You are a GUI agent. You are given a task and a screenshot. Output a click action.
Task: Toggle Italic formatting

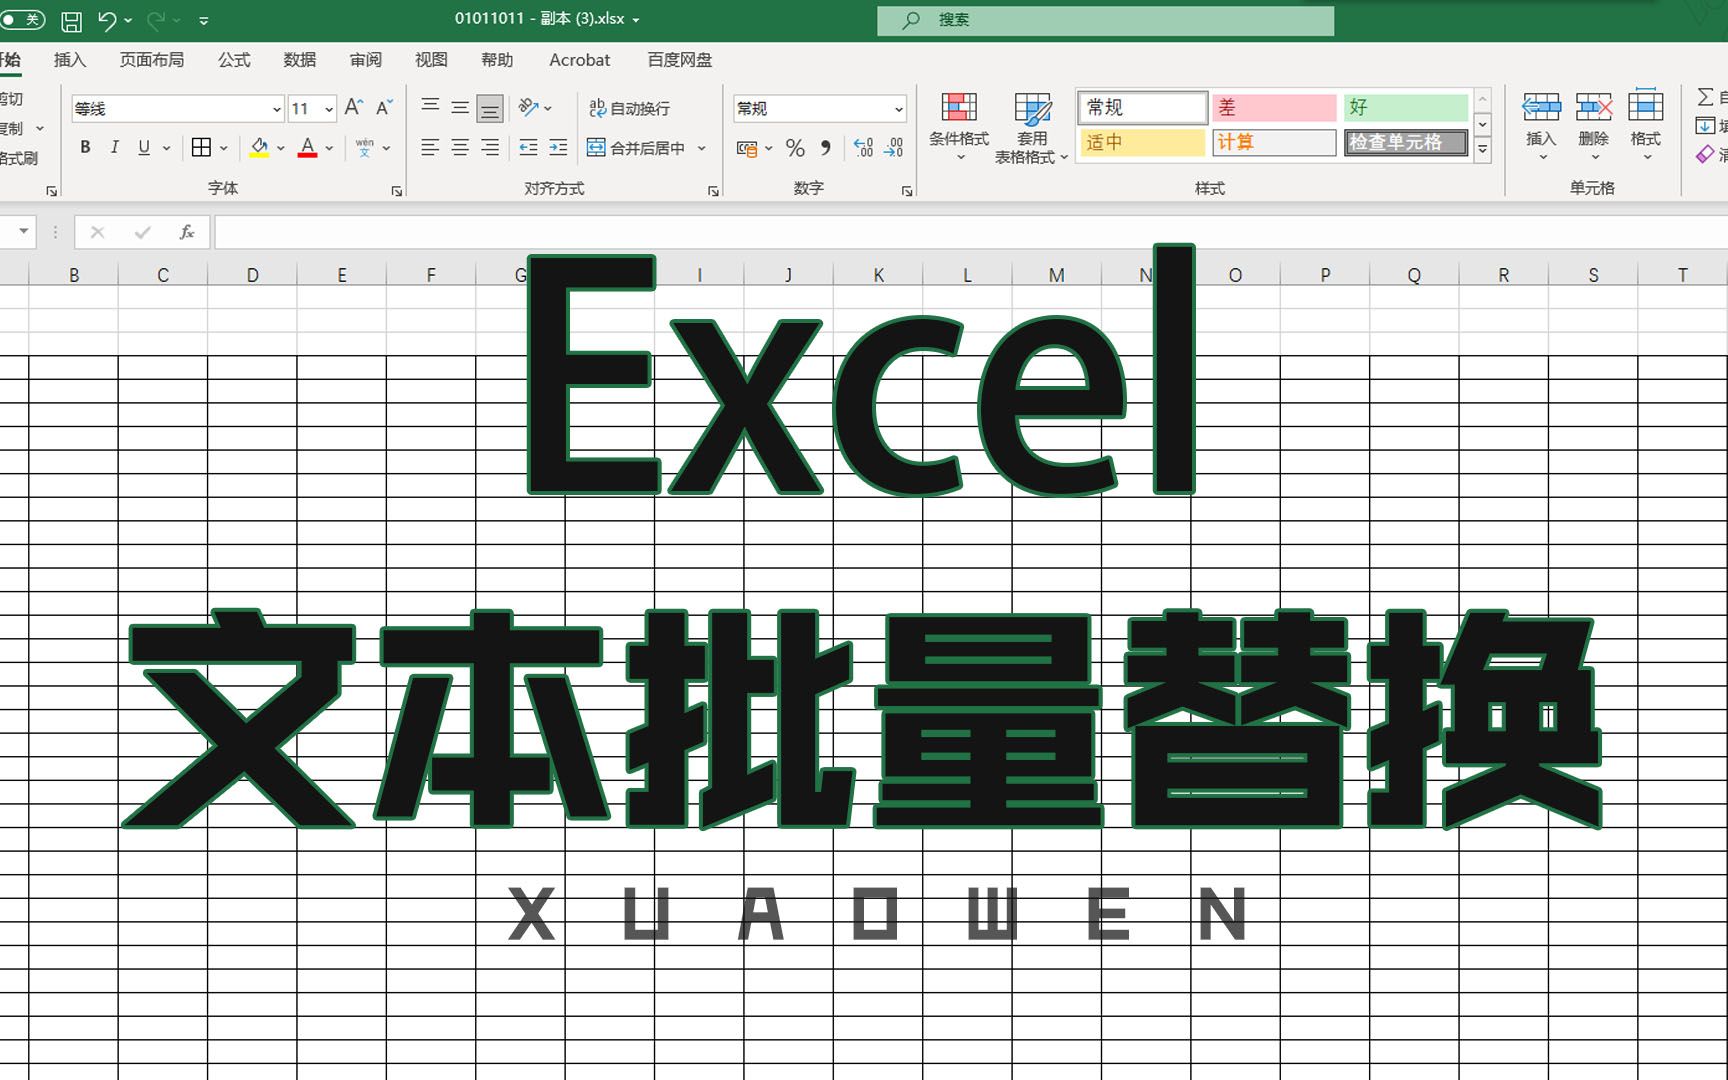click(x=115, y=147)
